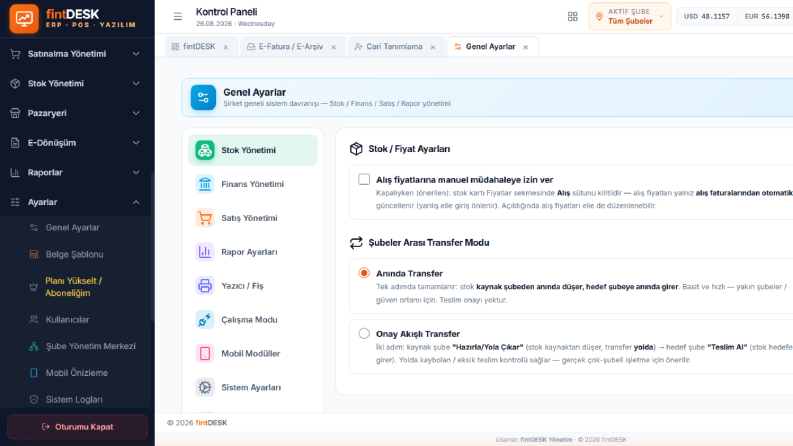Image resolution: width=793 pixels, height=446 pixels.
Task: Open Finans Yönetimi settings section
Action: click(253, 184)
